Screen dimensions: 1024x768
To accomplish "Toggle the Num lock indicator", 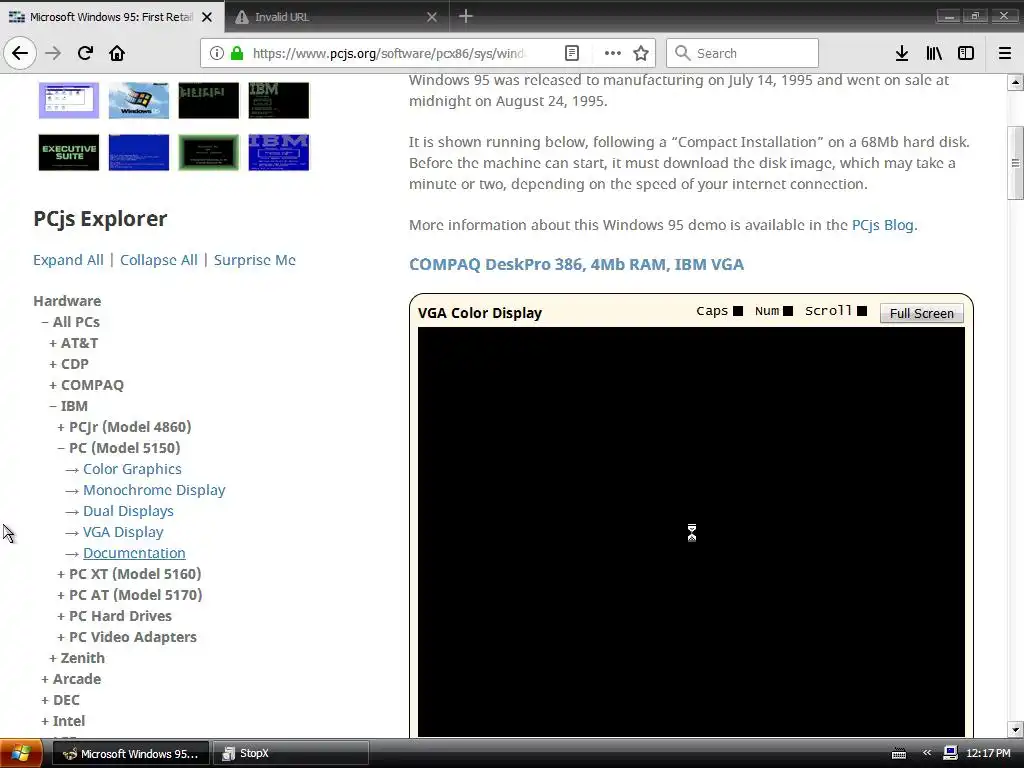I will point(788,311).
